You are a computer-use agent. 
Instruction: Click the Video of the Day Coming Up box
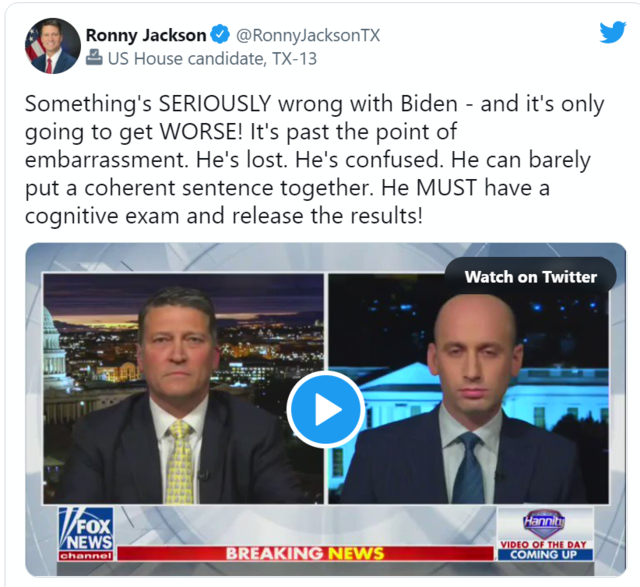(x=545, y=549)
